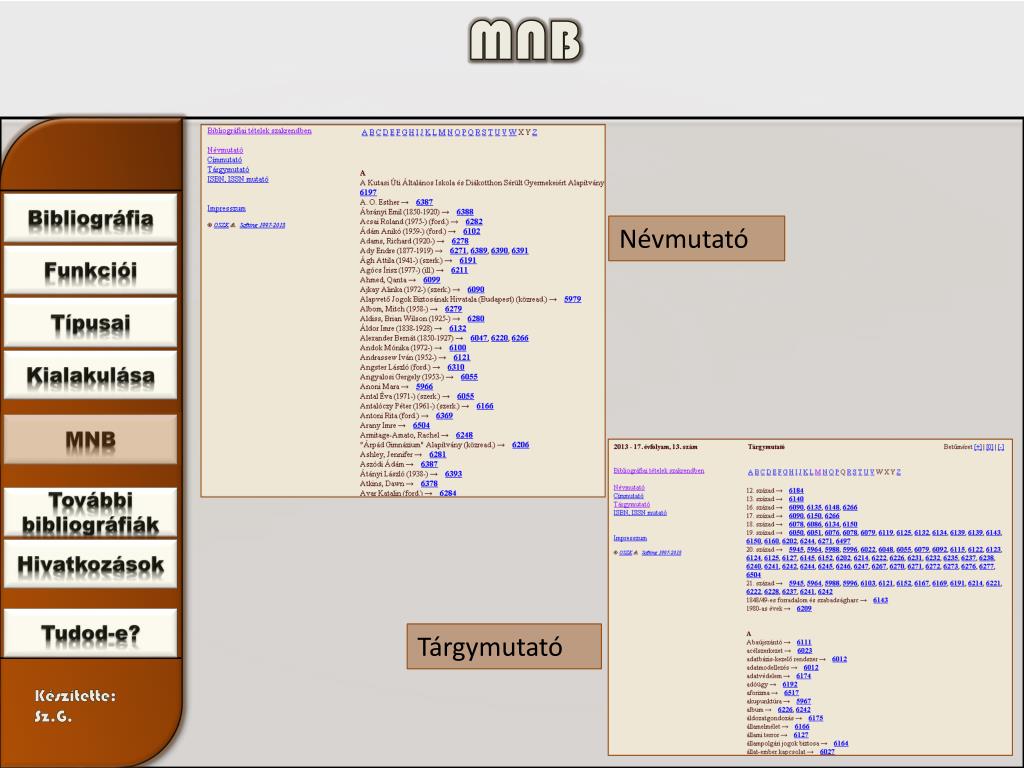Open the Típusai sidebar button
Viewport: 1024px width, 768px height.
click(x=90, y=323)
